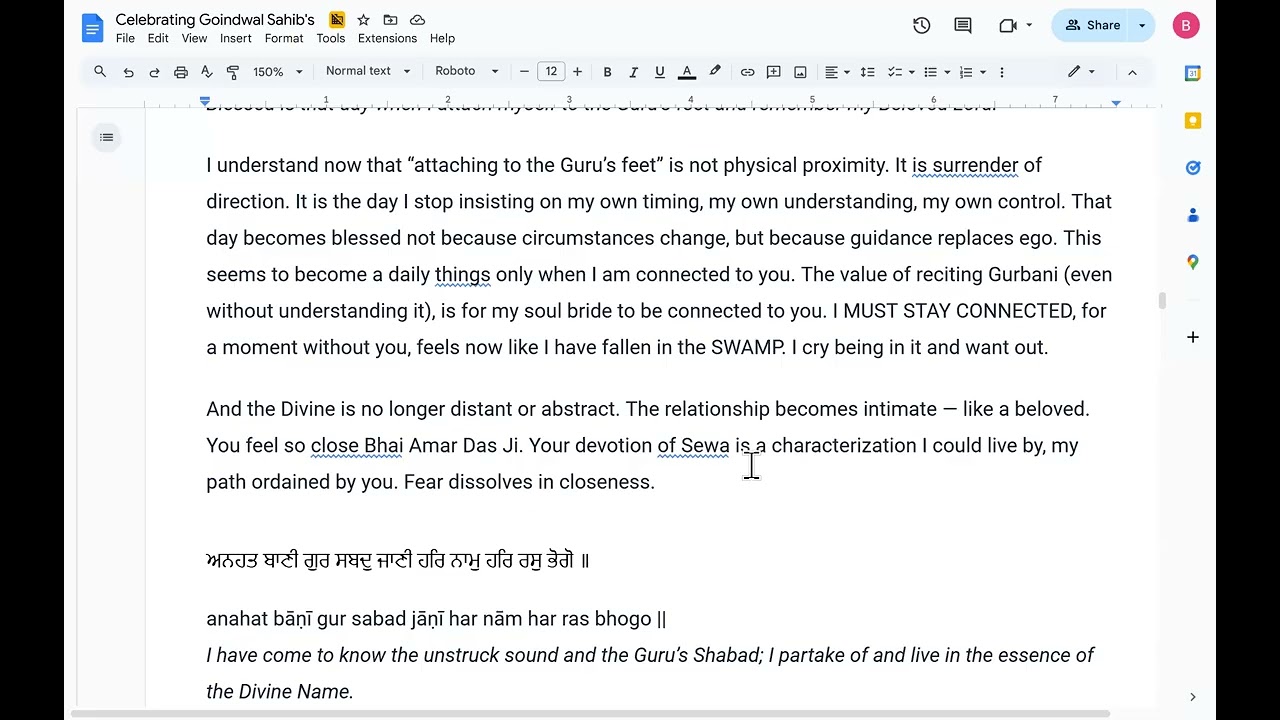Open the zoom level dropdown at 150%
This screenshot has height=720, width=1280.
click(x=278, y=72)
